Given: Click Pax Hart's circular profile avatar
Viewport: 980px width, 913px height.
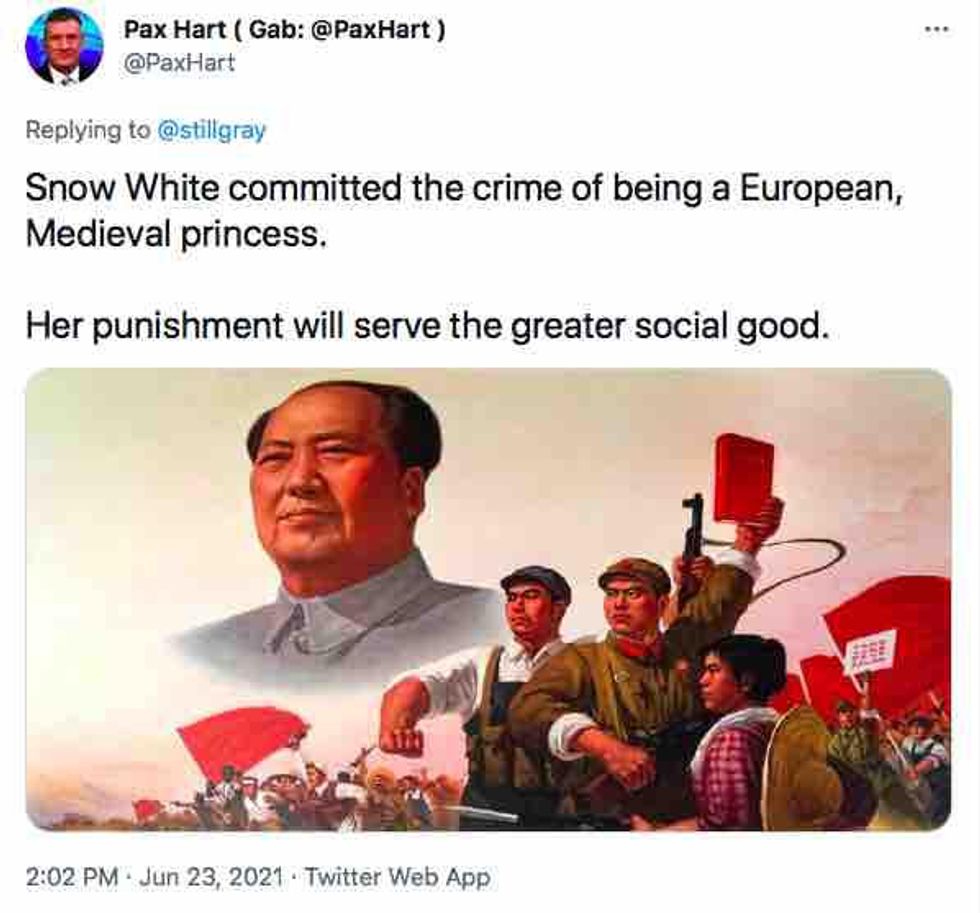Looking at the screenshot, I should (64, 47).
